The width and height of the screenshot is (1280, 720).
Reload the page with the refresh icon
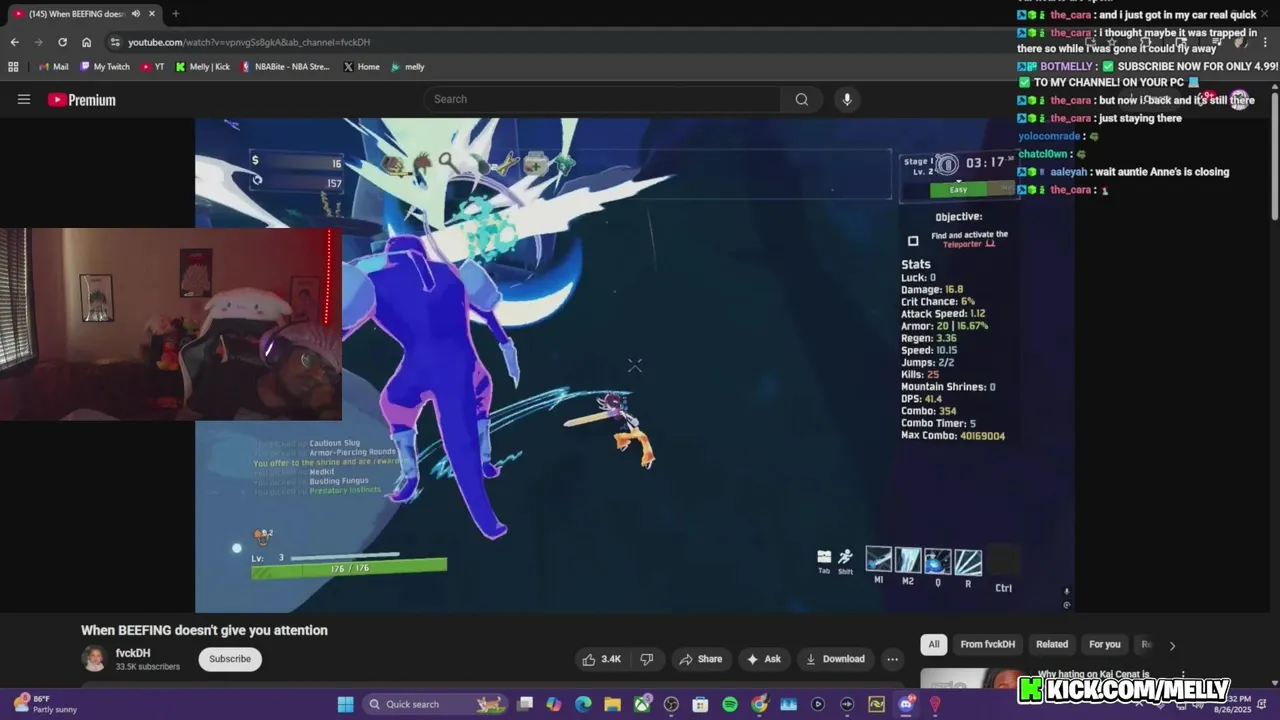click(62, 42)
